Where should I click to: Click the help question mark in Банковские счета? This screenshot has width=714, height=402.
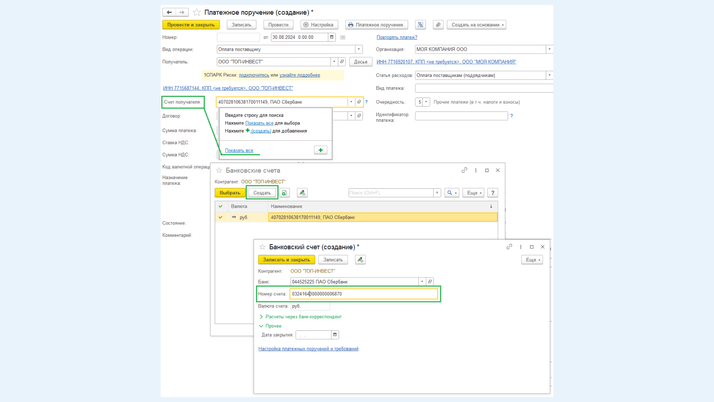tap(493, 193)
